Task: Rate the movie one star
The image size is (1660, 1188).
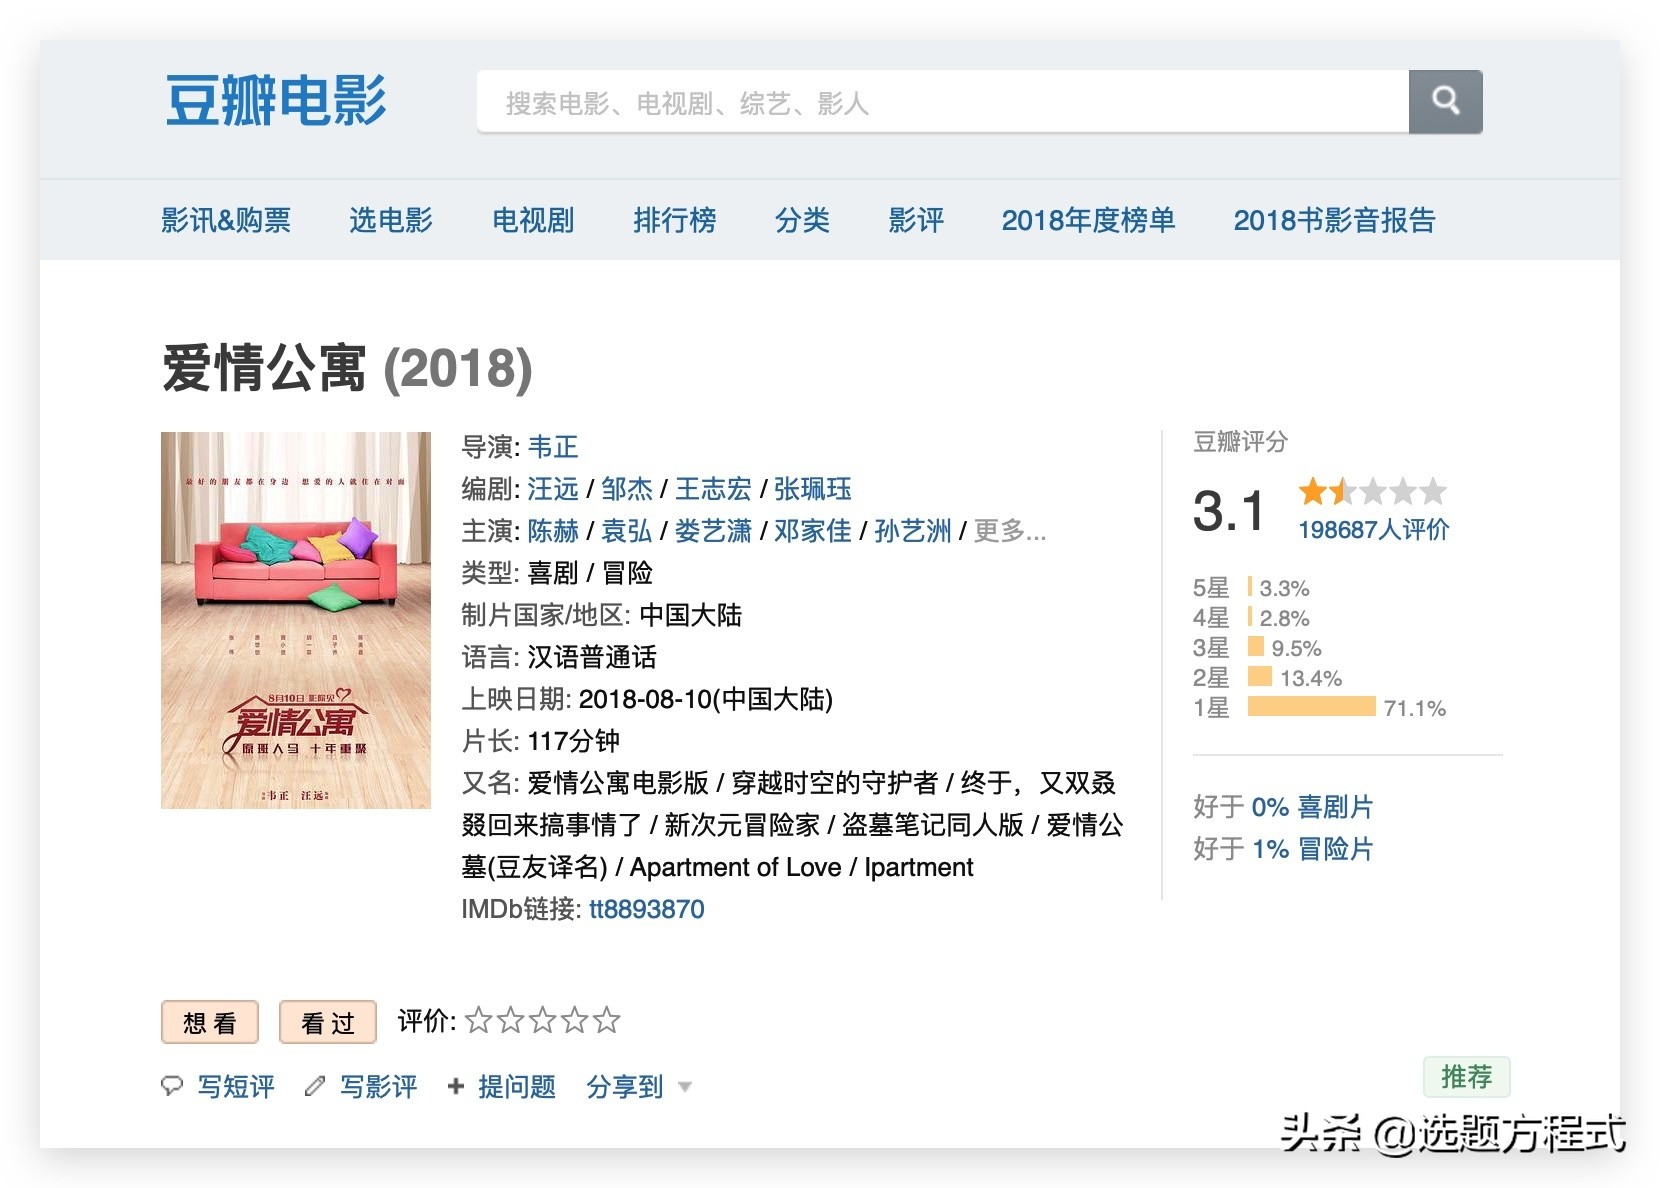Action: [x=478, y=1020]
